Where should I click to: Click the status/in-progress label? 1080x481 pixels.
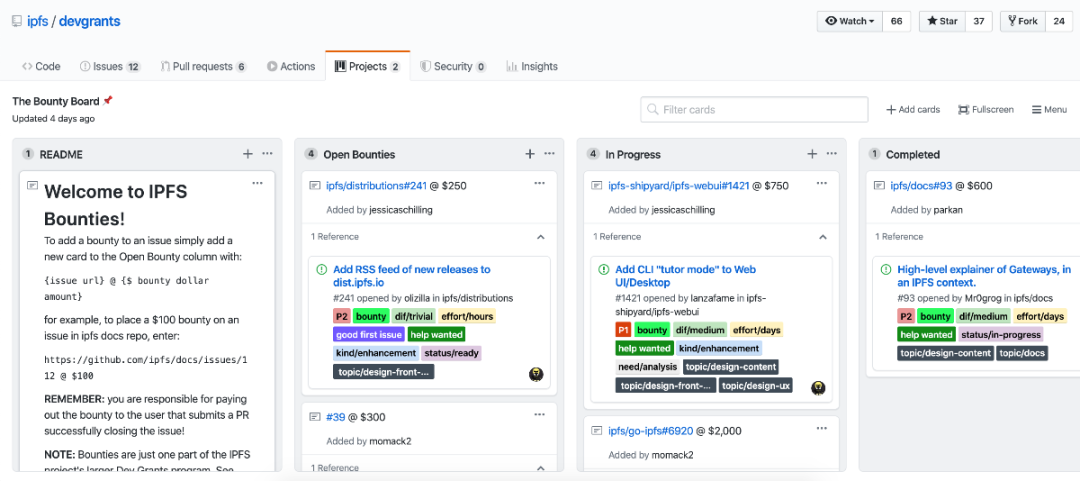tap(1001, 335)
